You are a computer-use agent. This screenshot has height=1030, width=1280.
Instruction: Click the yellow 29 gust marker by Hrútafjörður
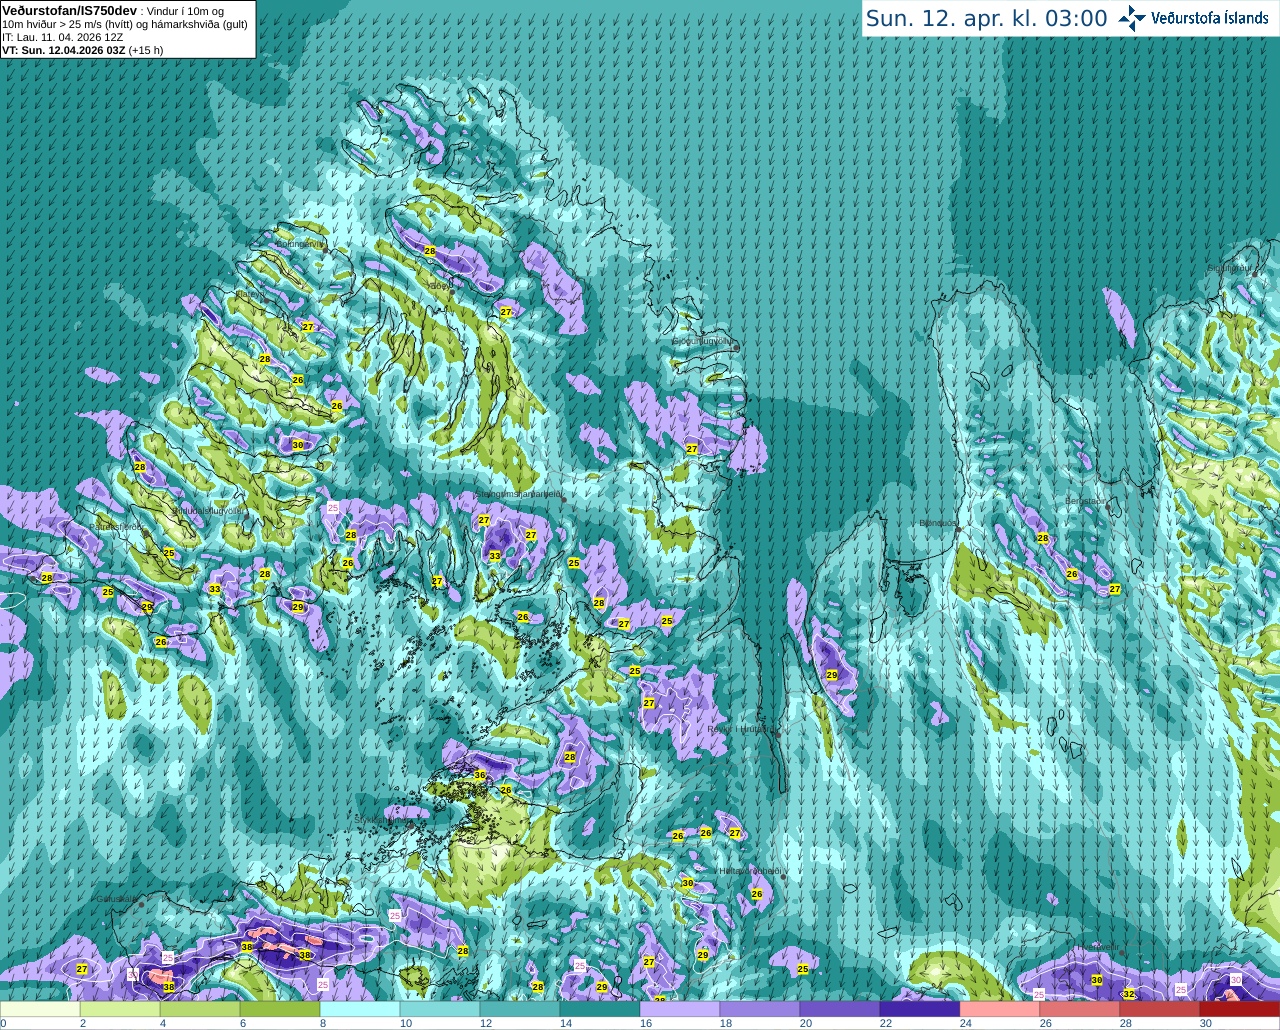pyautogui.click(x=832, y=675)
